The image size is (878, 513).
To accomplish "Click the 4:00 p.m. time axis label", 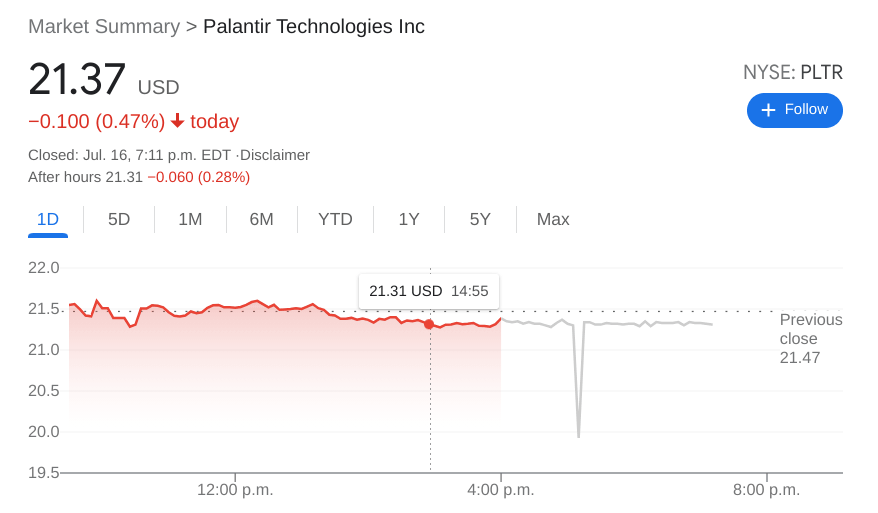I will pyautogui.click(x=501, y=490).
